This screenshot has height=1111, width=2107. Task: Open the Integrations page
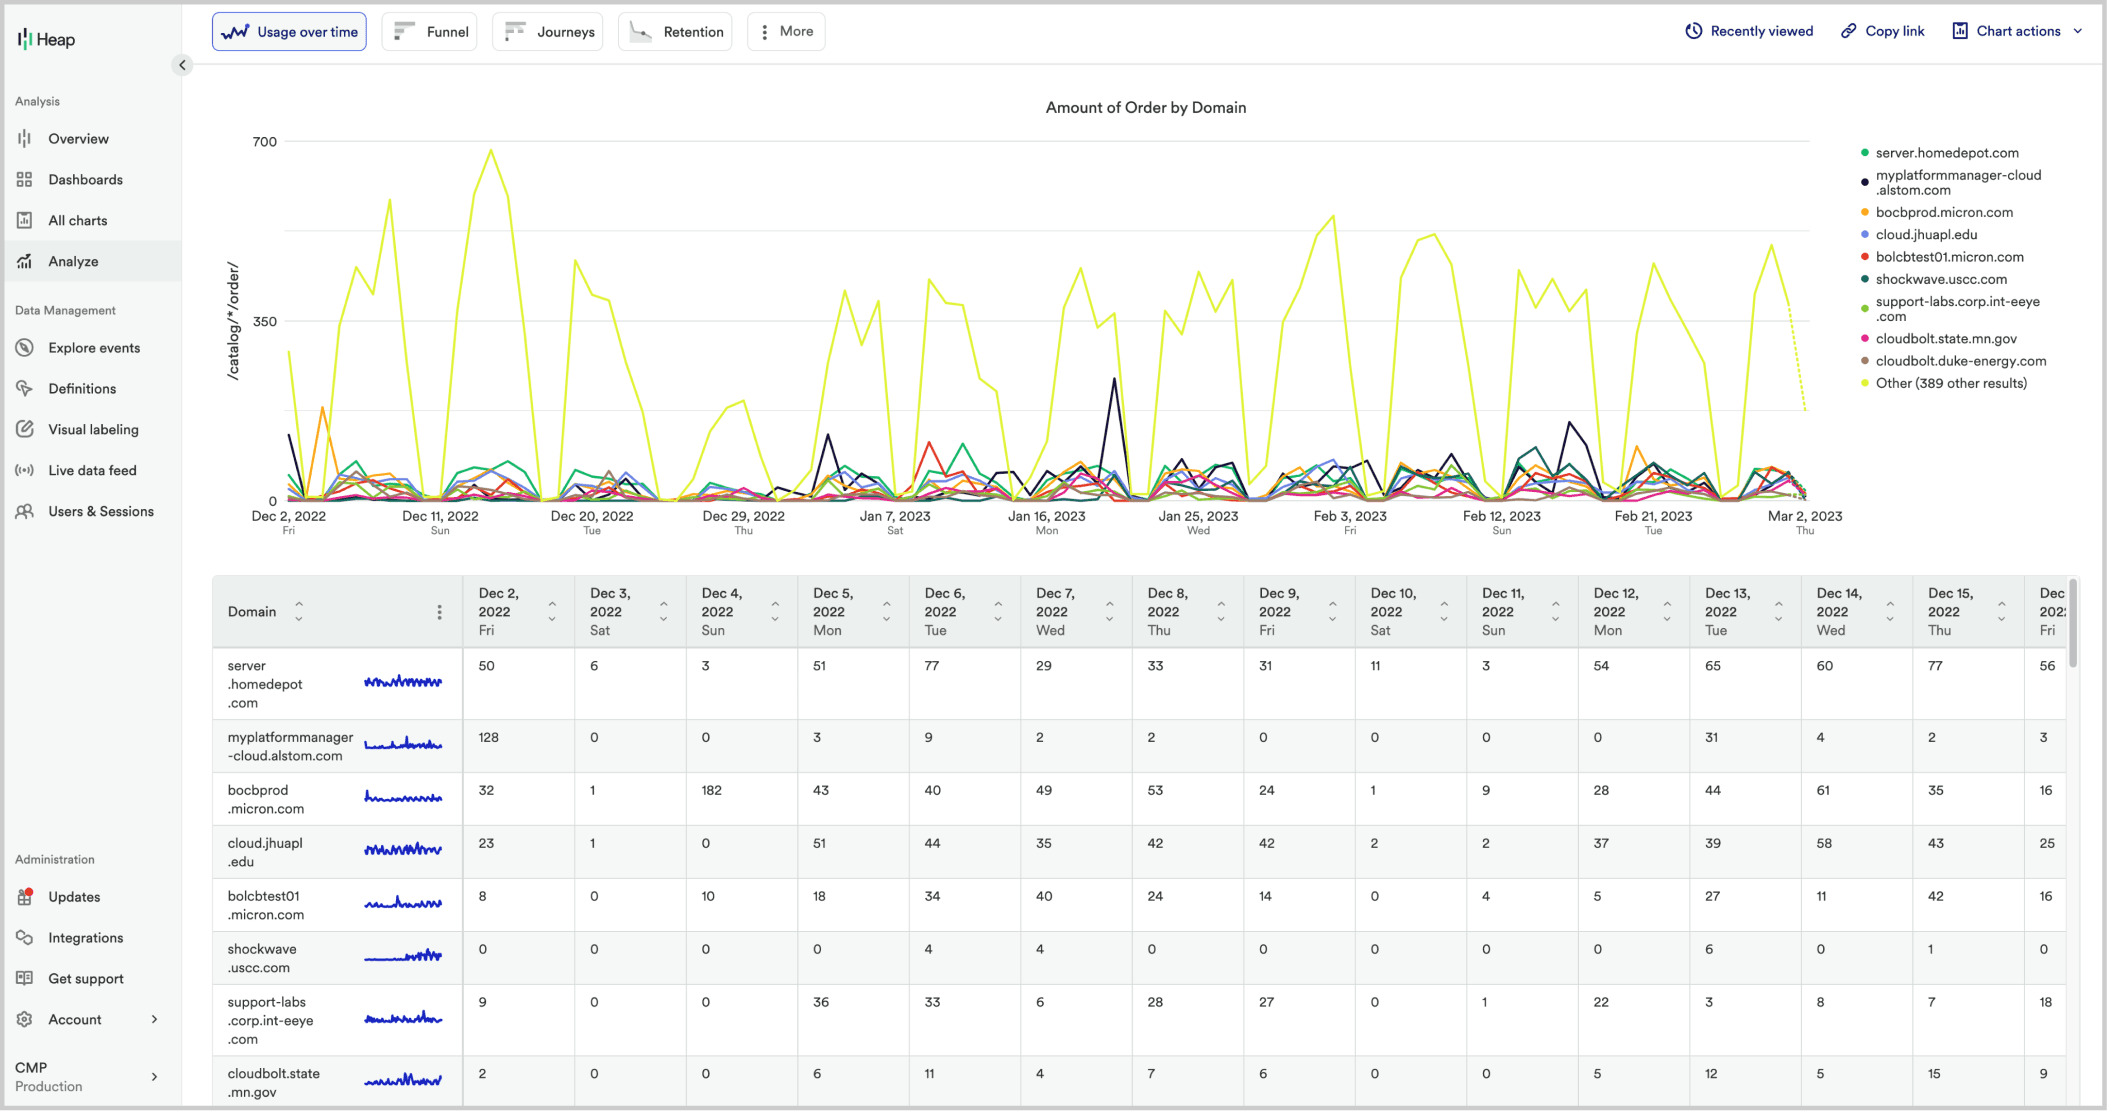(88, 937)
